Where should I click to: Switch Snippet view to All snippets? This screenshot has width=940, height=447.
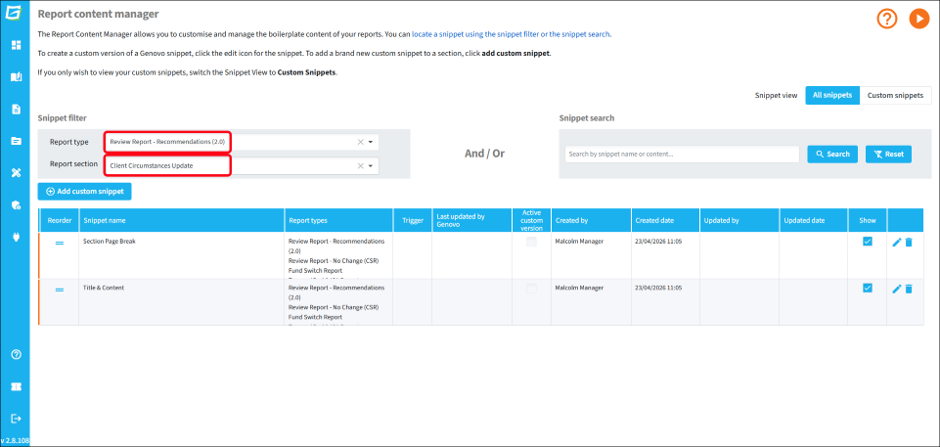(x=832, y=95)
